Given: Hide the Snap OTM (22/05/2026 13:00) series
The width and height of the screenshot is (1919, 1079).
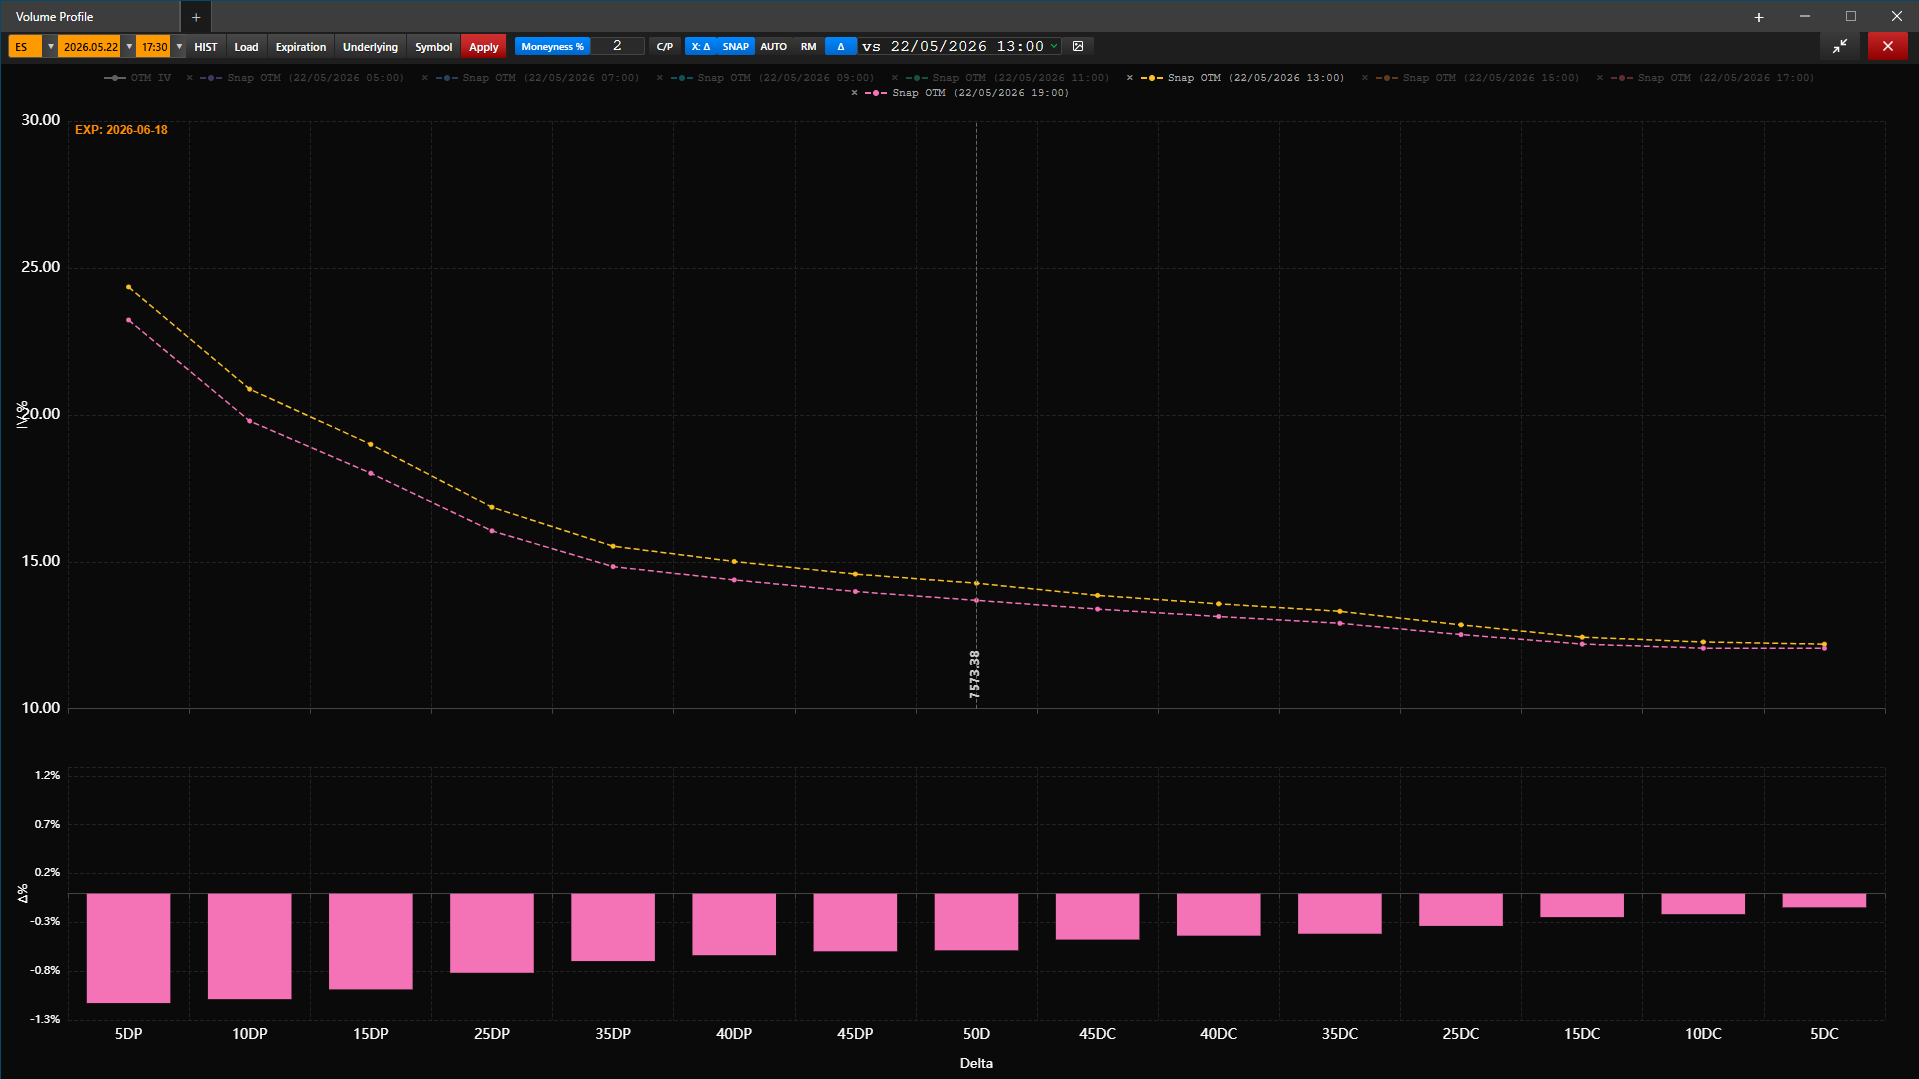Looking at the screenshot, I should point(1242,78).
